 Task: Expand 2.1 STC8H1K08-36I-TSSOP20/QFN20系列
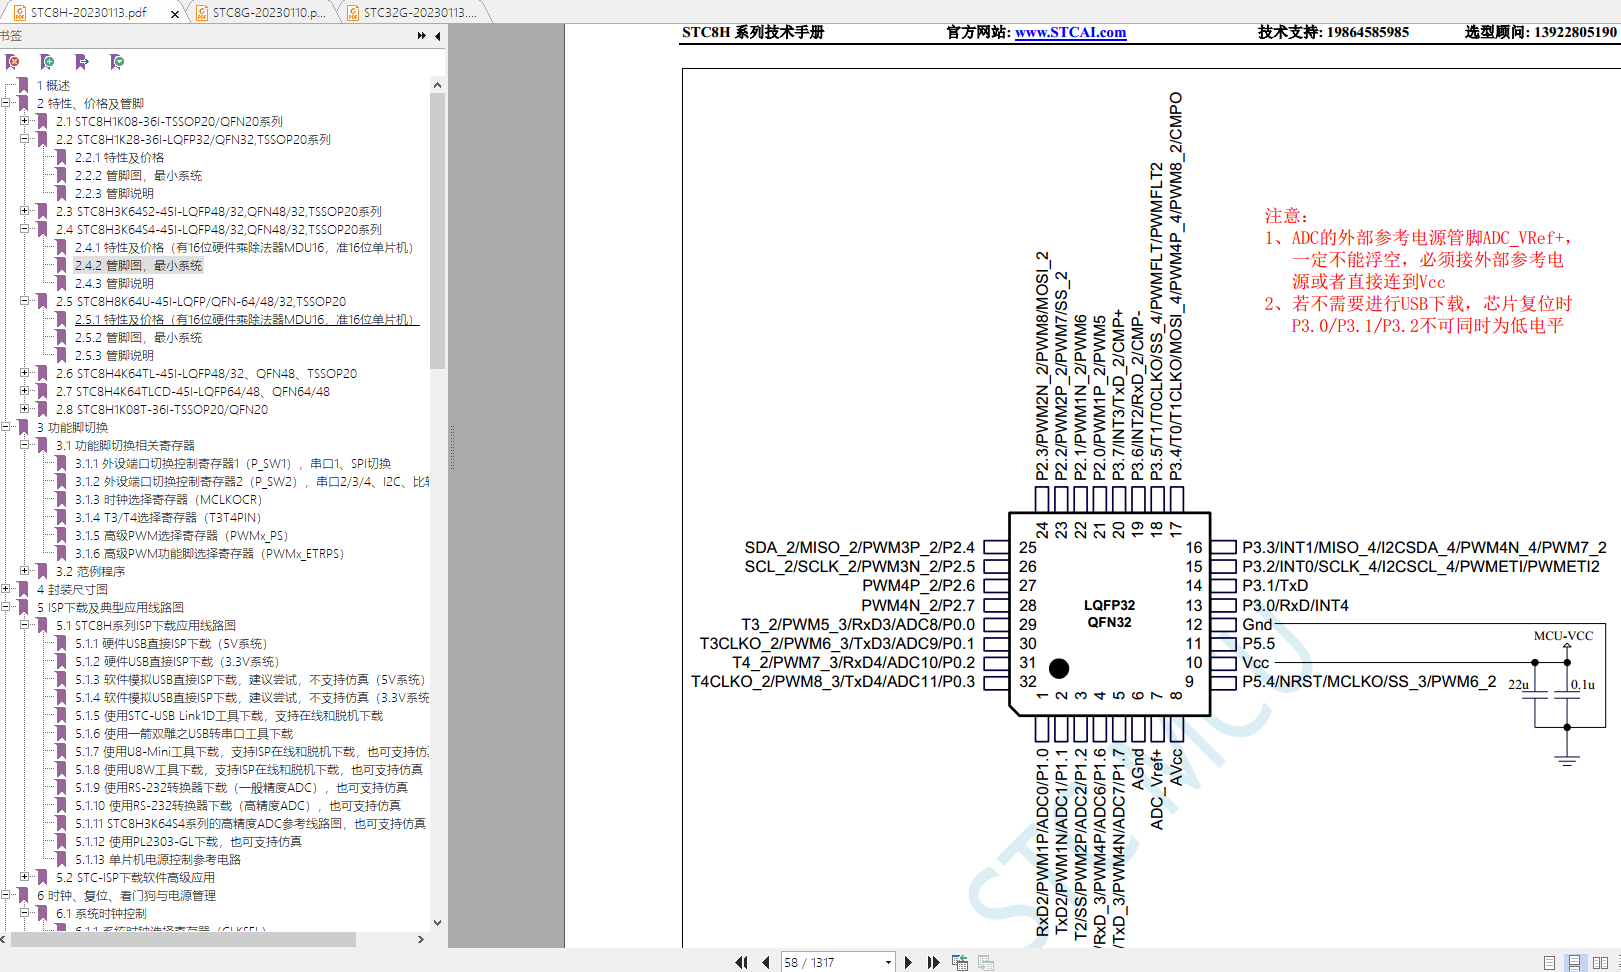click(25, 121)
